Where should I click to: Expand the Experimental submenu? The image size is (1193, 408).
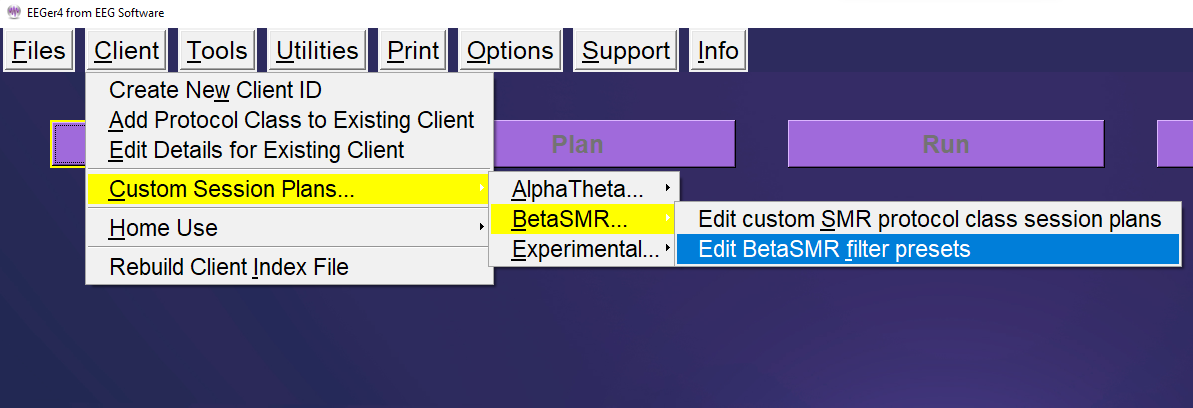pyautogui.click(x=585, y=249)
